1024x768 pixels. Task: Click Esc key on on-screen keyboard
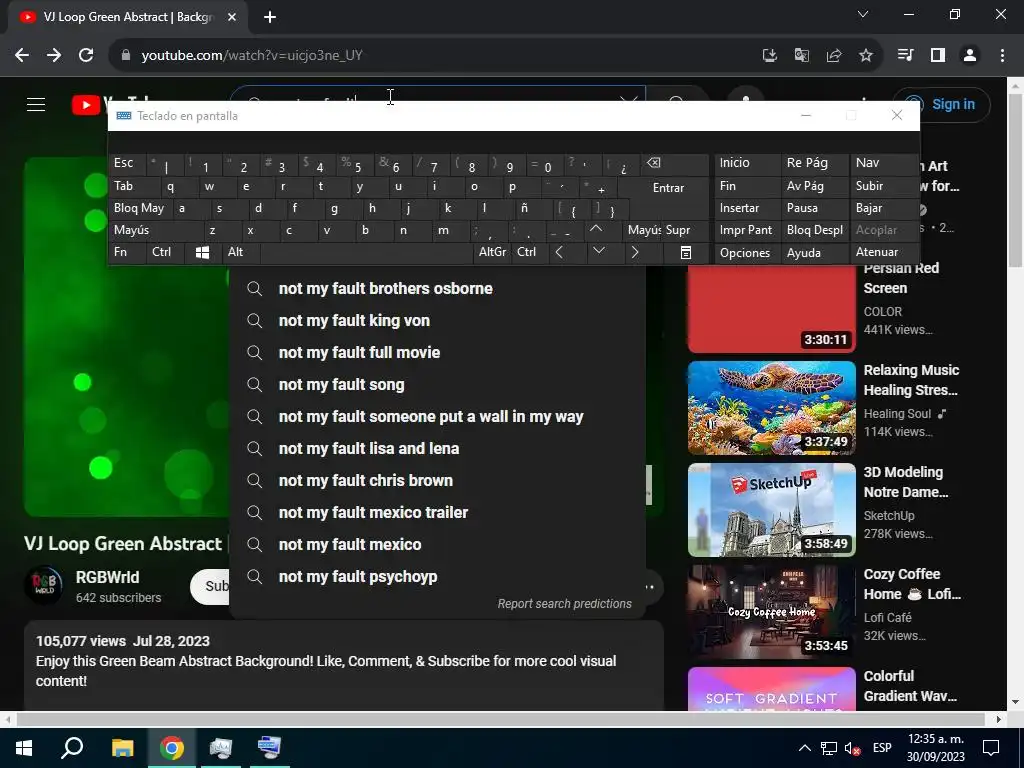[x=127, y=164]
